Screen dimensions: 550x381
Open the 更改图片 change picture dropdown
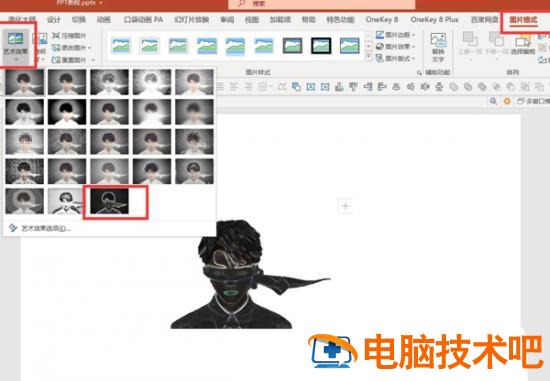[x=72, y=48]
